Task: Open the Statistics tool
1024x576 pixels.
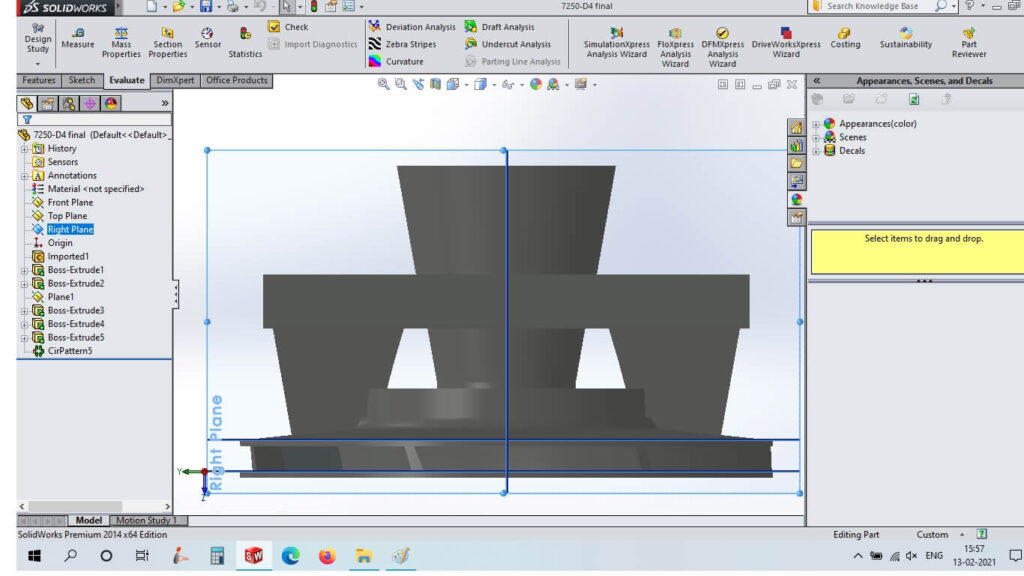Action: [245, 42]
